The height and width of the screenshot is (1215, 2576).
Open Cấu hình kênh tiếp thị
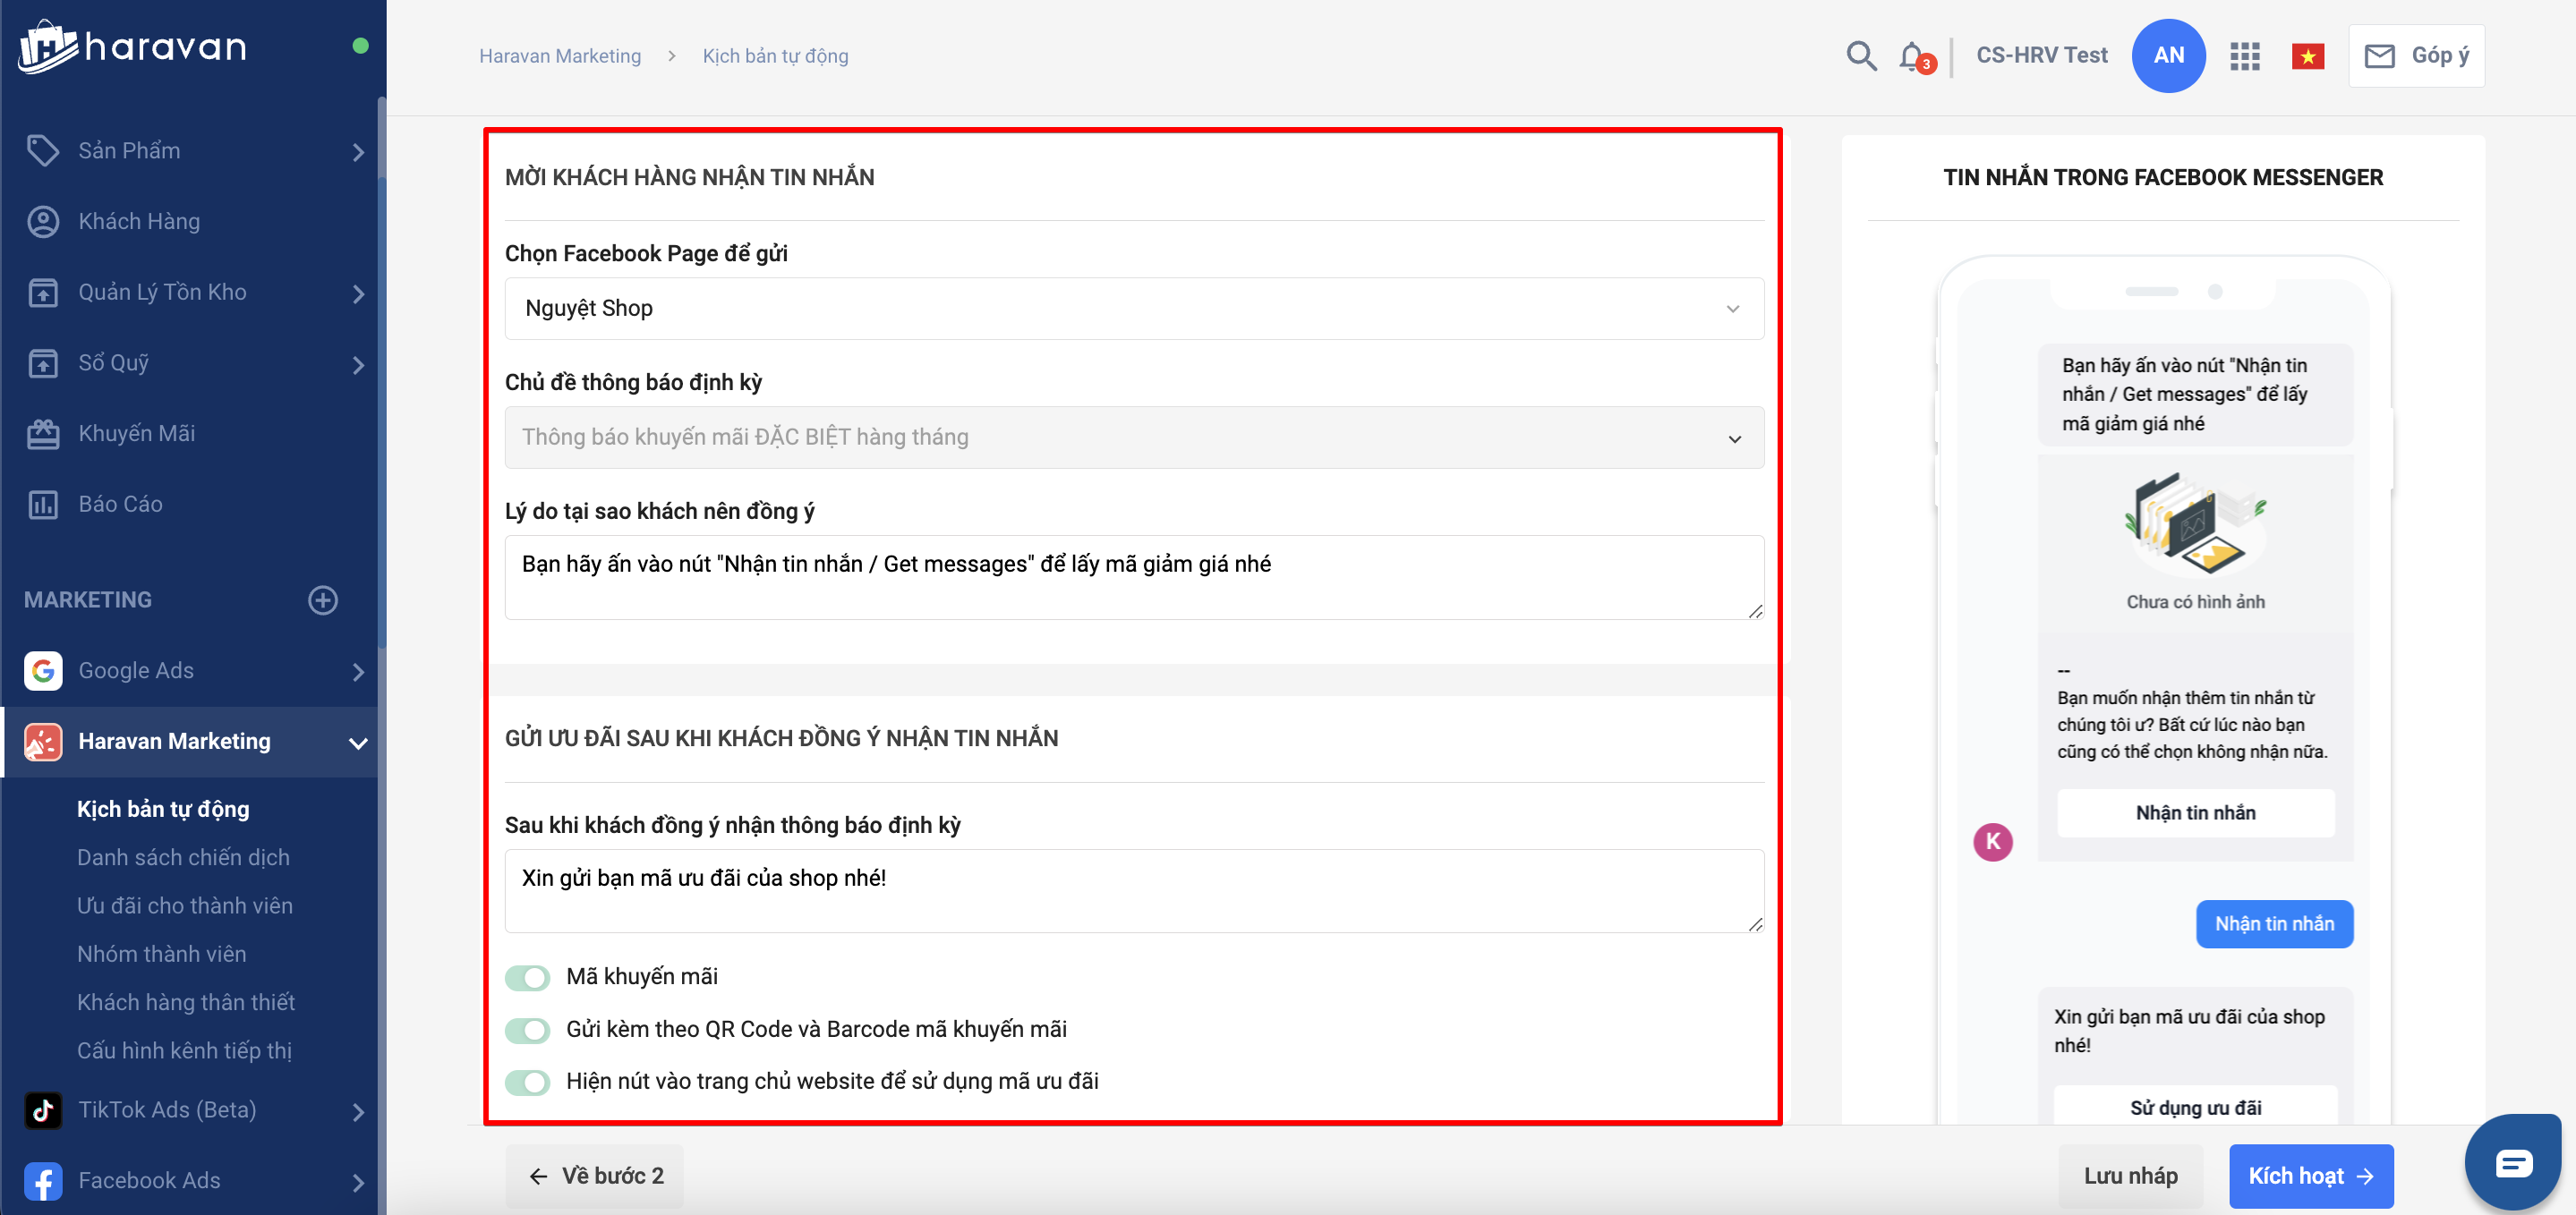184,1051
